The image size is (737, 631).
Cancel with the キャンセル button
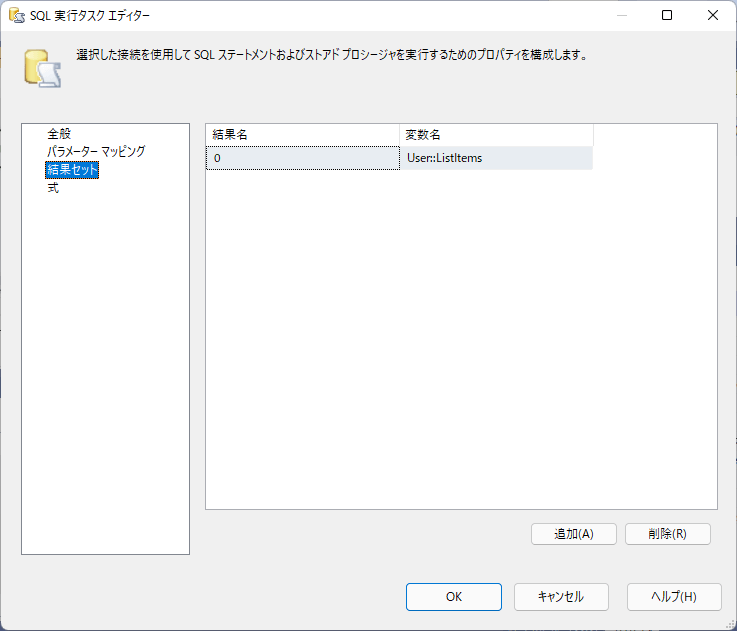coord(561,597)
